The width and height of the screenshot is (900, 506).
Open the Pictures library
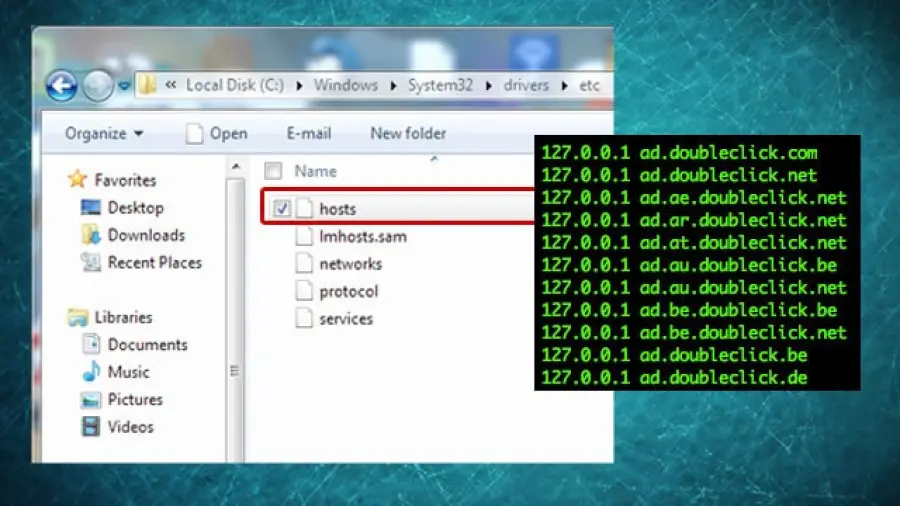135,400
